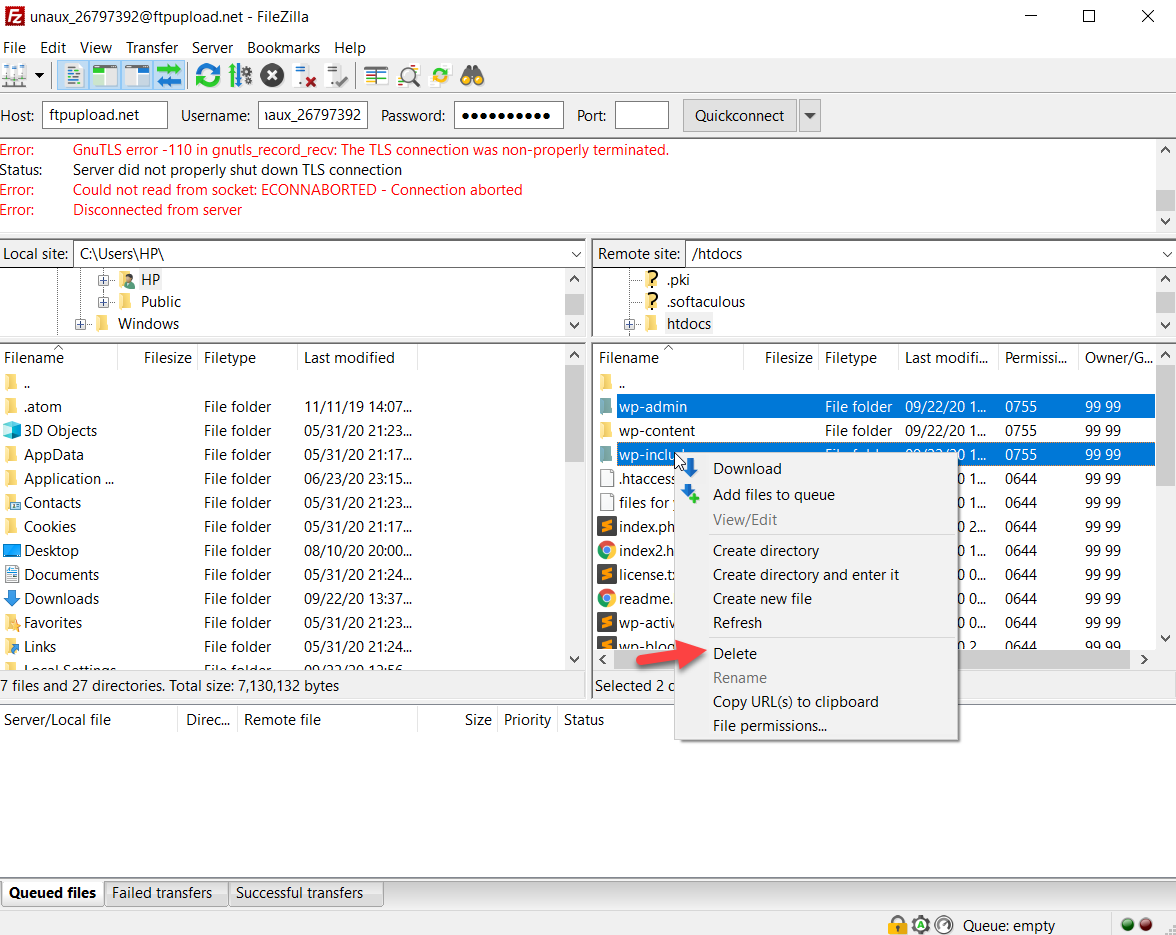Open the Server menu
Viewport: 1176px width, 935px height.
(212, 47)
